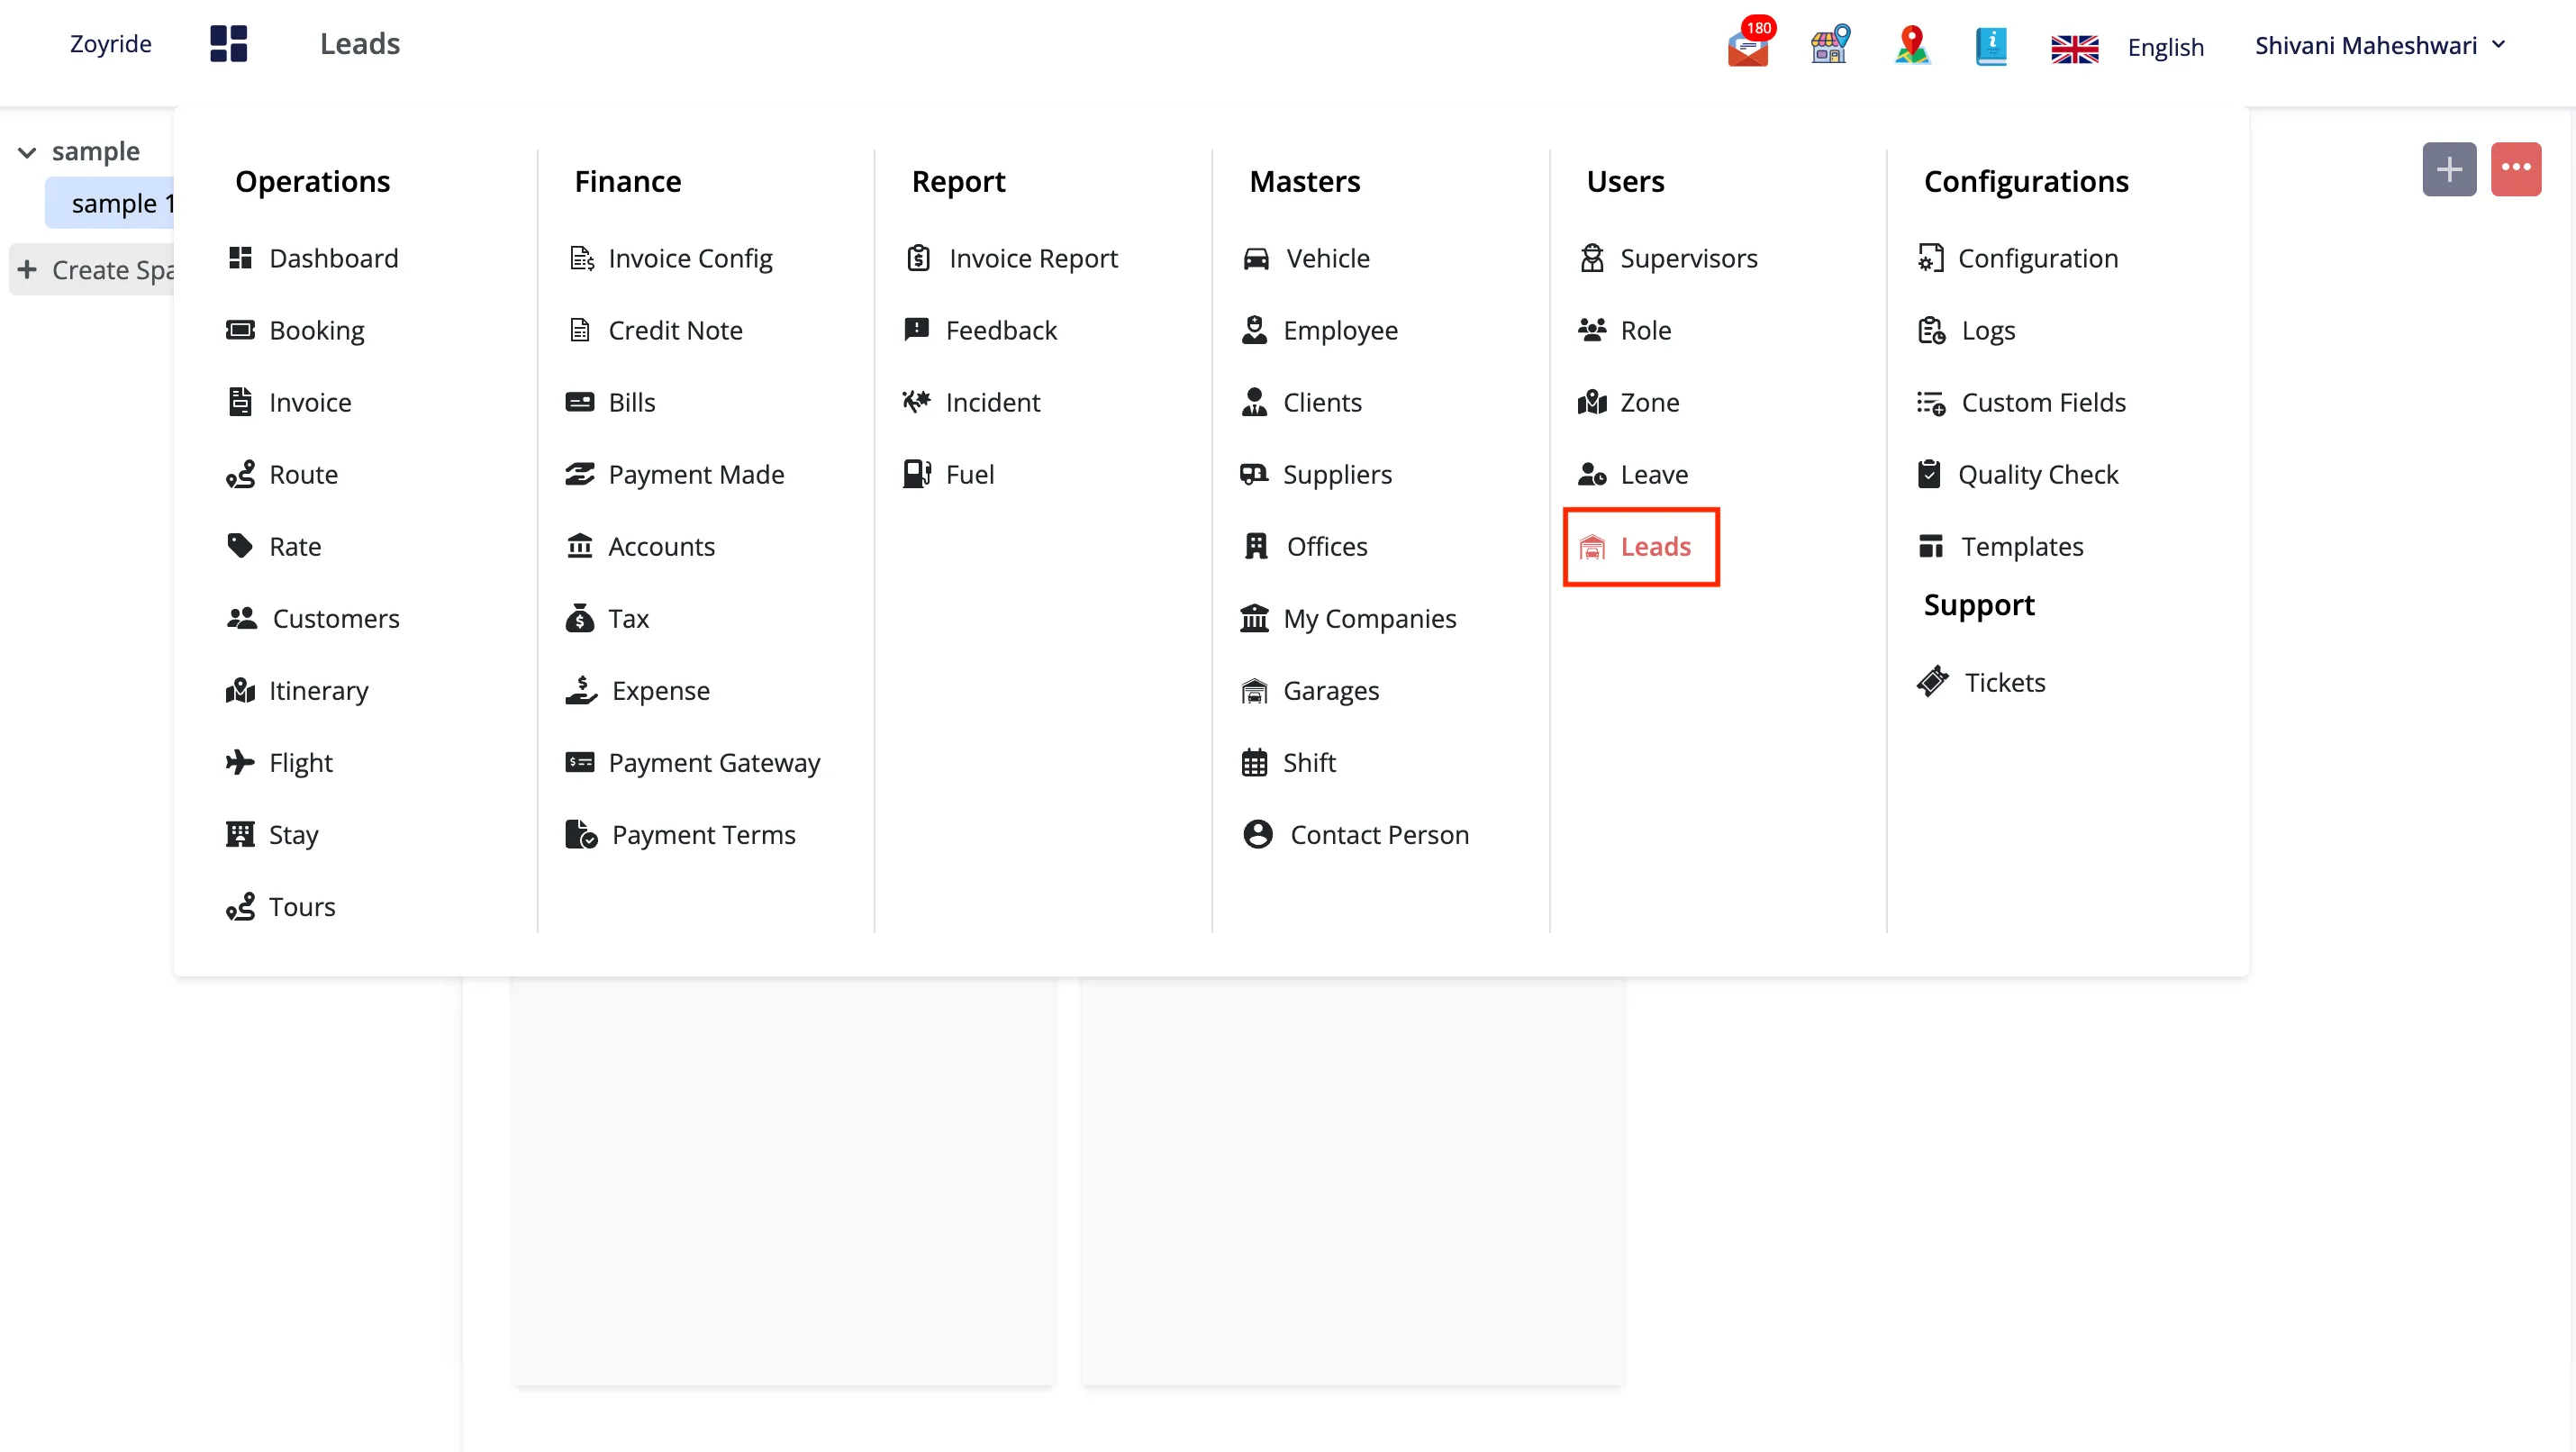Click the Zoyride brand link
Image resolution: width=2576 pixels, height=1452 pixels.
[111, 44]
